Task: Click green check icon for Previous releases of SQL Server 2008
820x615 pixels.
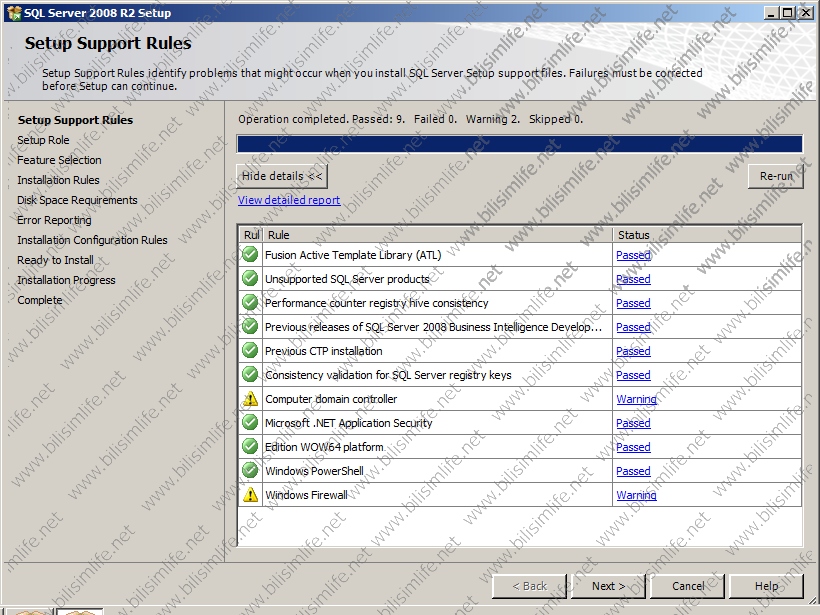Action: click(x=250, y=327)
